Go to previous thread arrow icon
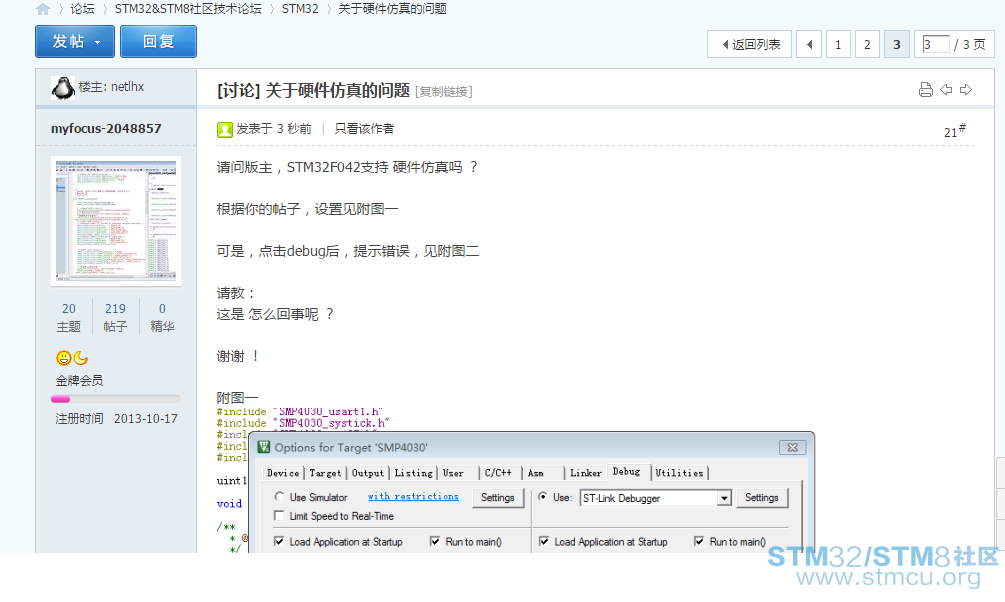 (946, 90)
